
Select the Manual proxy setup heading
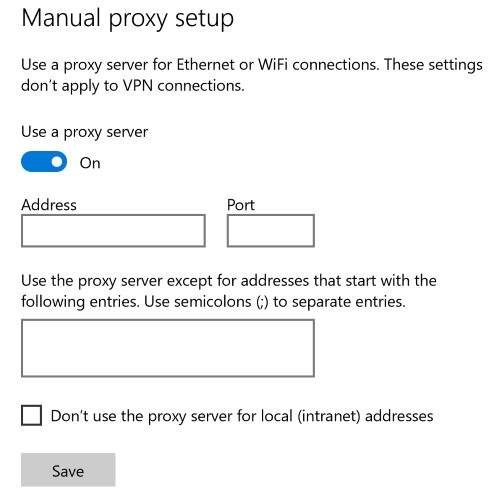pos(128,19)
